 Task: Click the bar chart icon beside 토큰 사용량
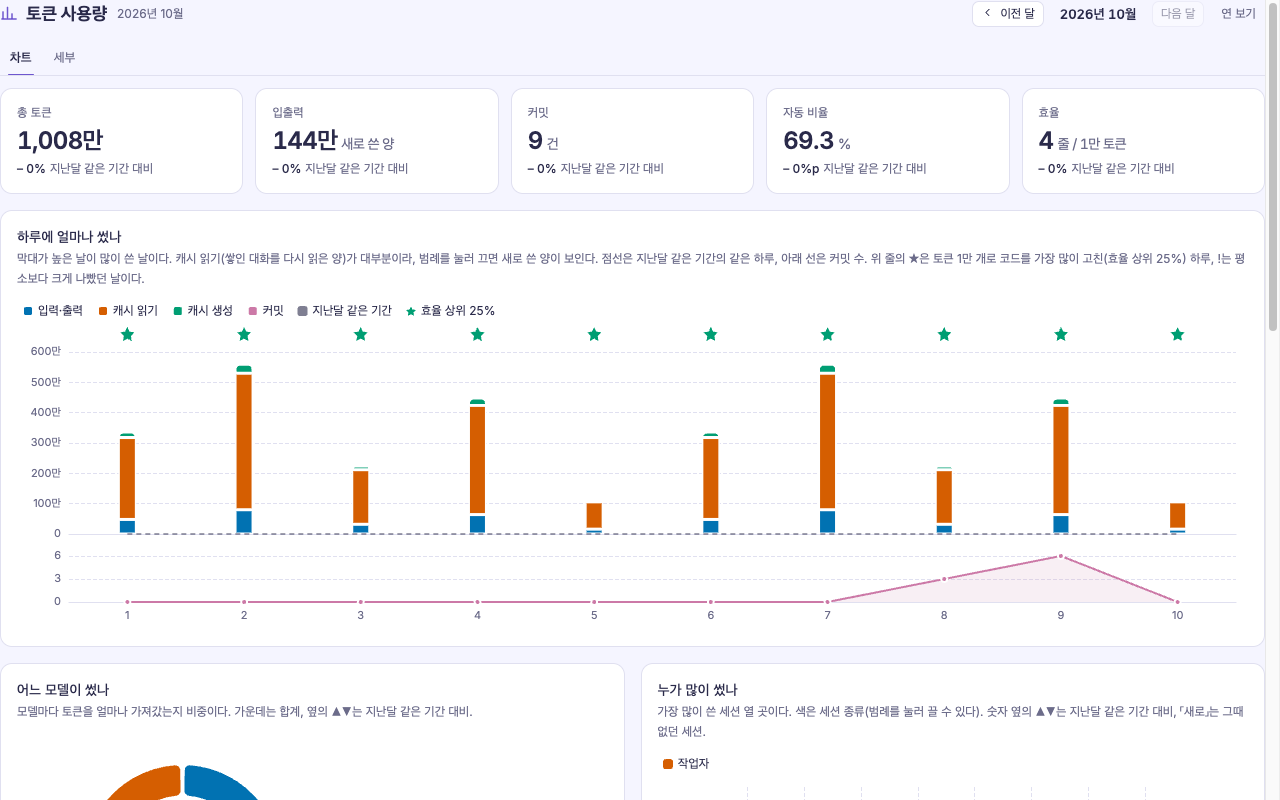[9, 14]
